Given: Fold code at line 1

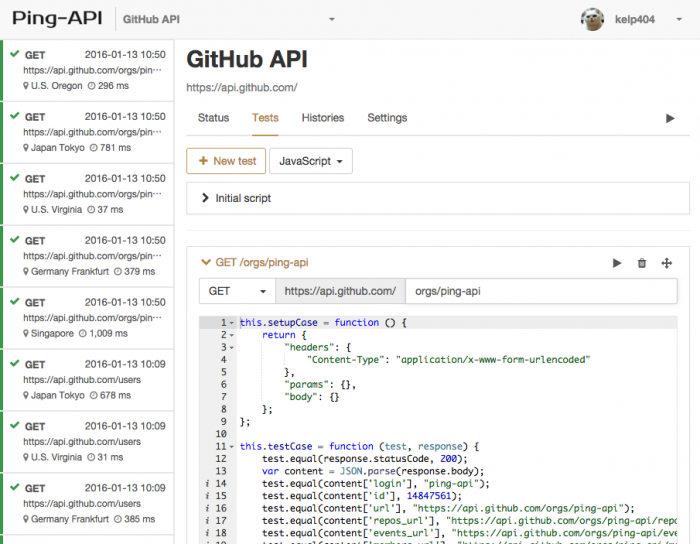Looking at the screenshot, I should coord(232,323).
